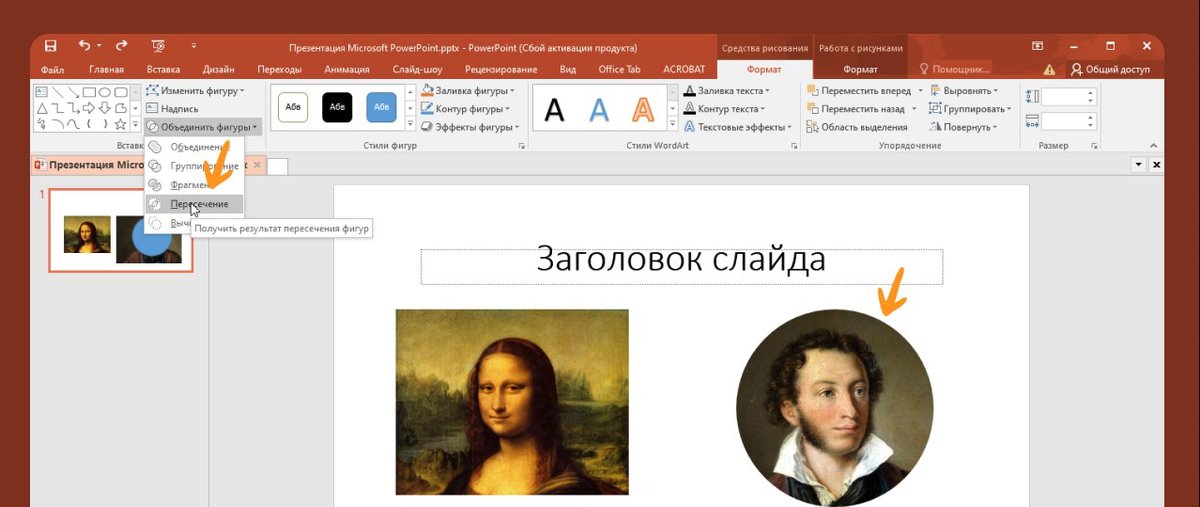Click the Помощник tell-me lightbulb field
This screenshot has height=507, width=1200.
pyautogui.click(x=955, y=70)
